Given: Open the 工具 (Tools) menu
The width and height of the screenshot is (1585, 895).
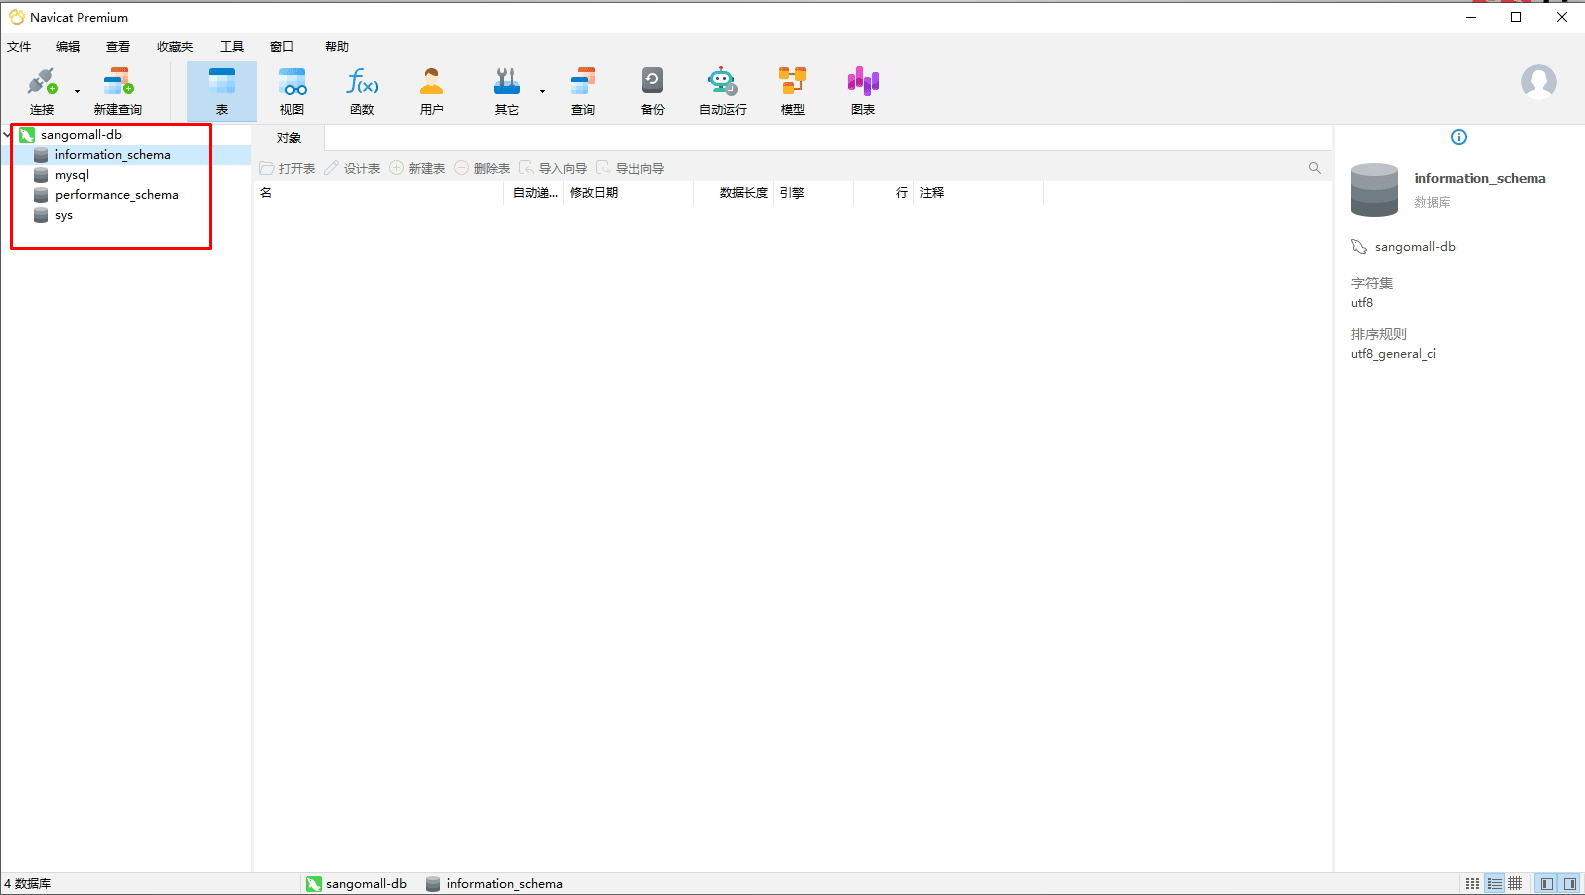Looking at the screenshot, I should click(x=232, y=47).
